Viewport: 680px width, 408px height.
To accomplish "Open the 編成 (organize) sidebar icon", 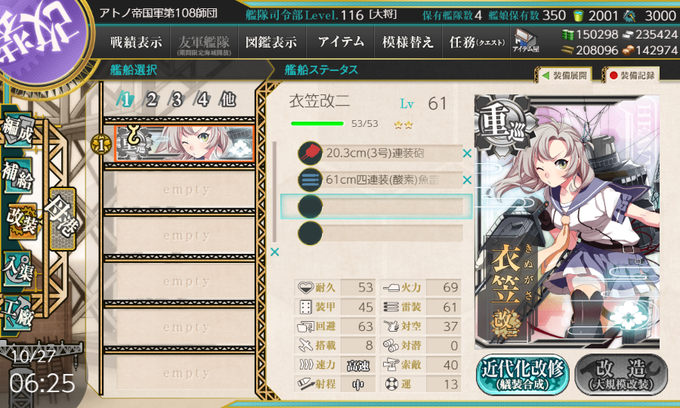I will point(18,131).
